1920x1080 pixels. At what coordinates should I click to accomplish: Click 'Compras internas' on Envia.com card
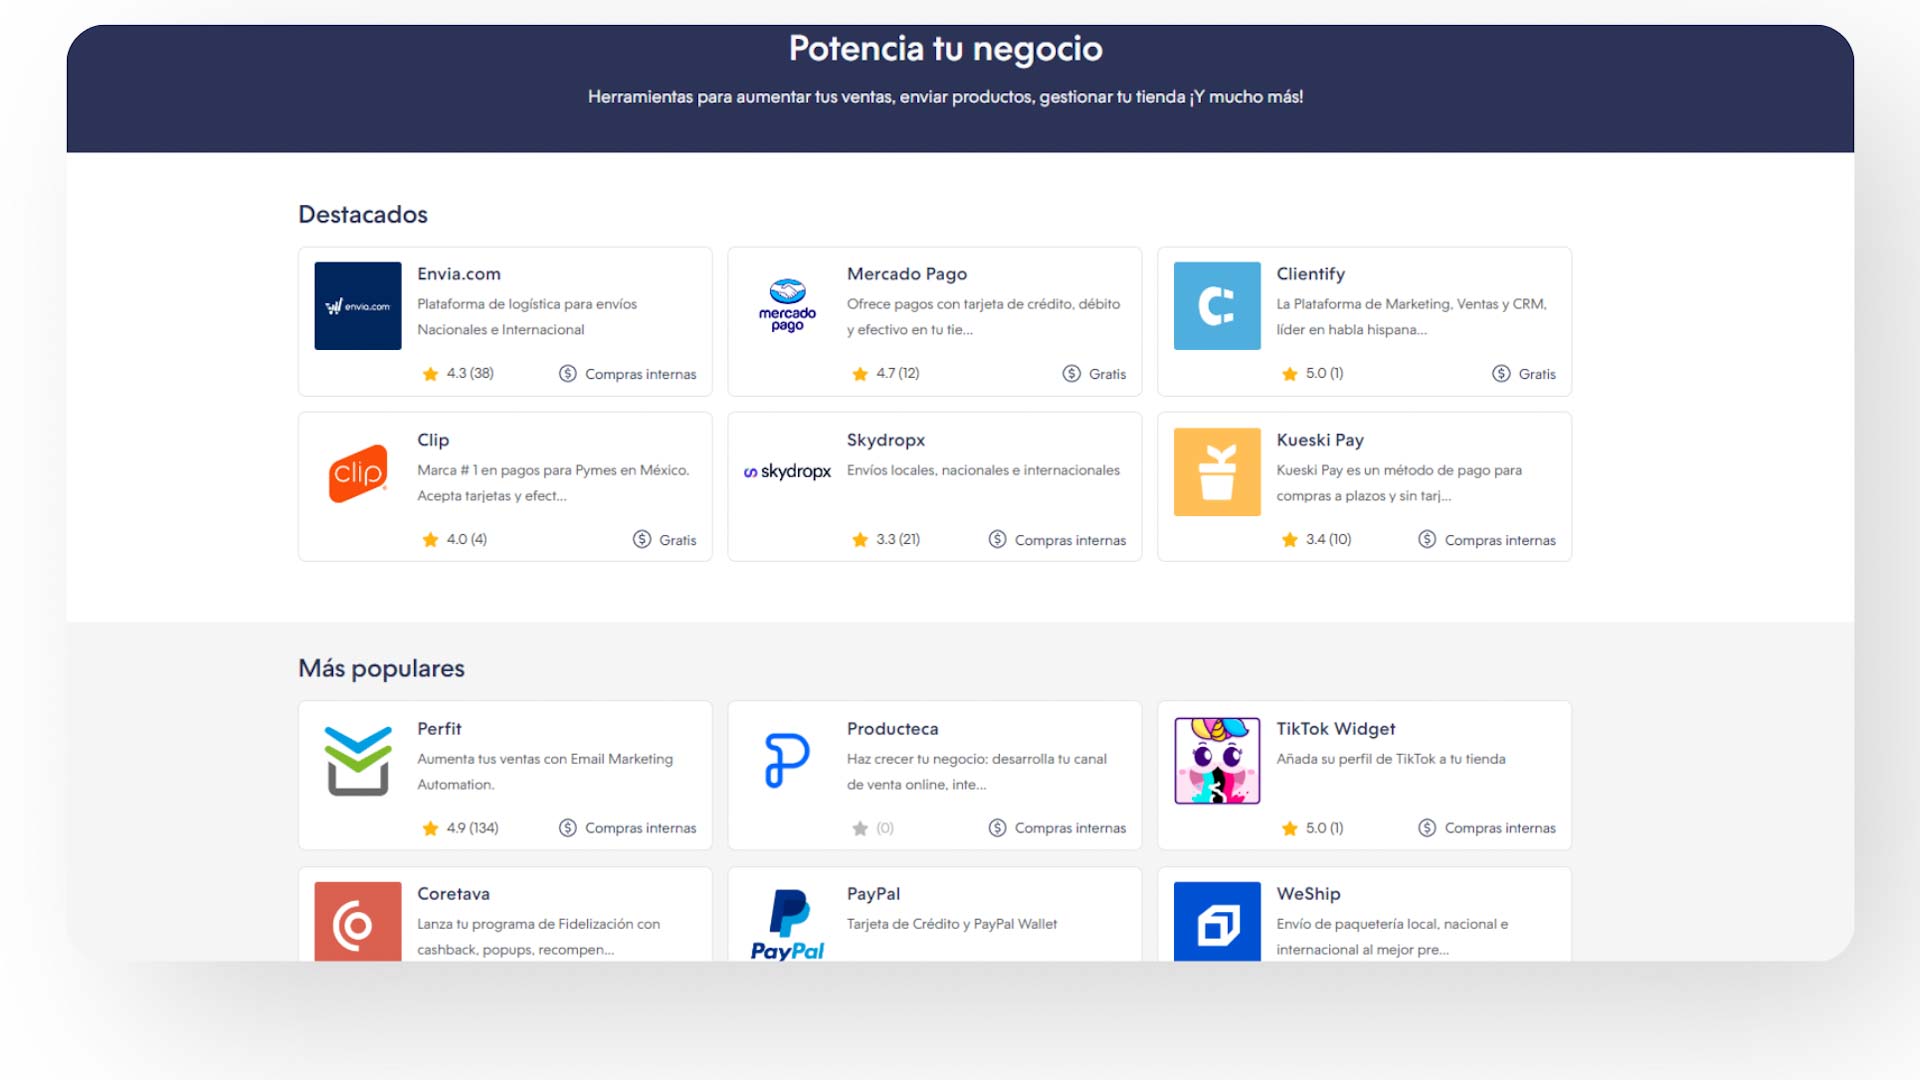pos(627,374)
